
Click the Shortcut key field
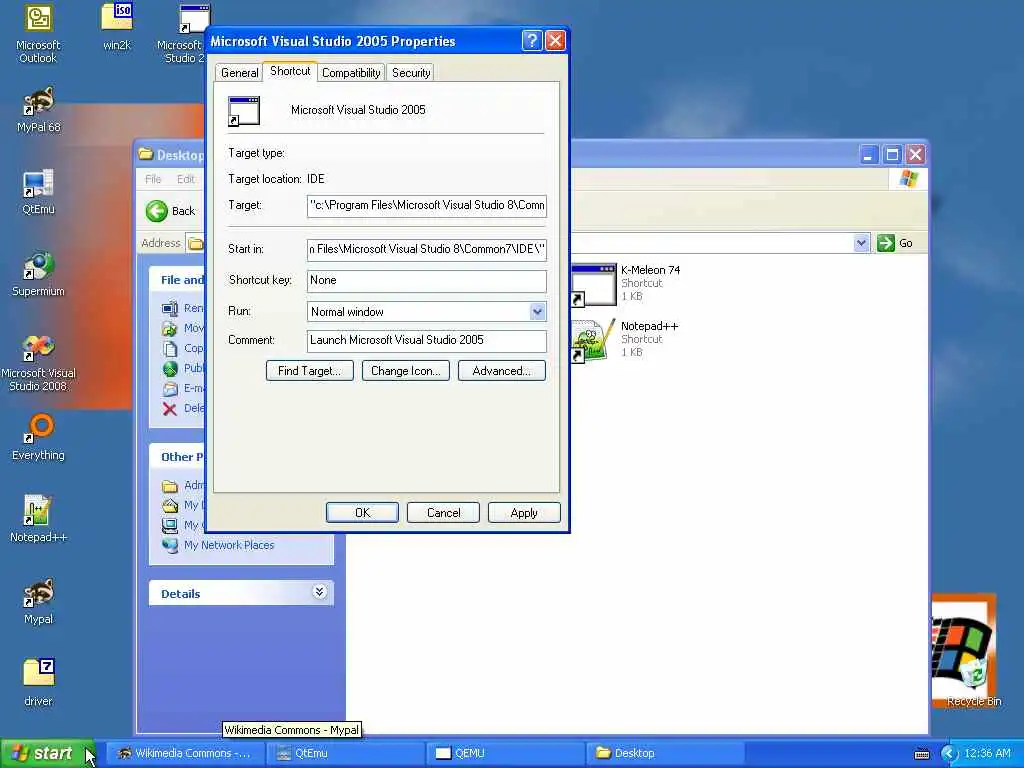tap(426, 280)
